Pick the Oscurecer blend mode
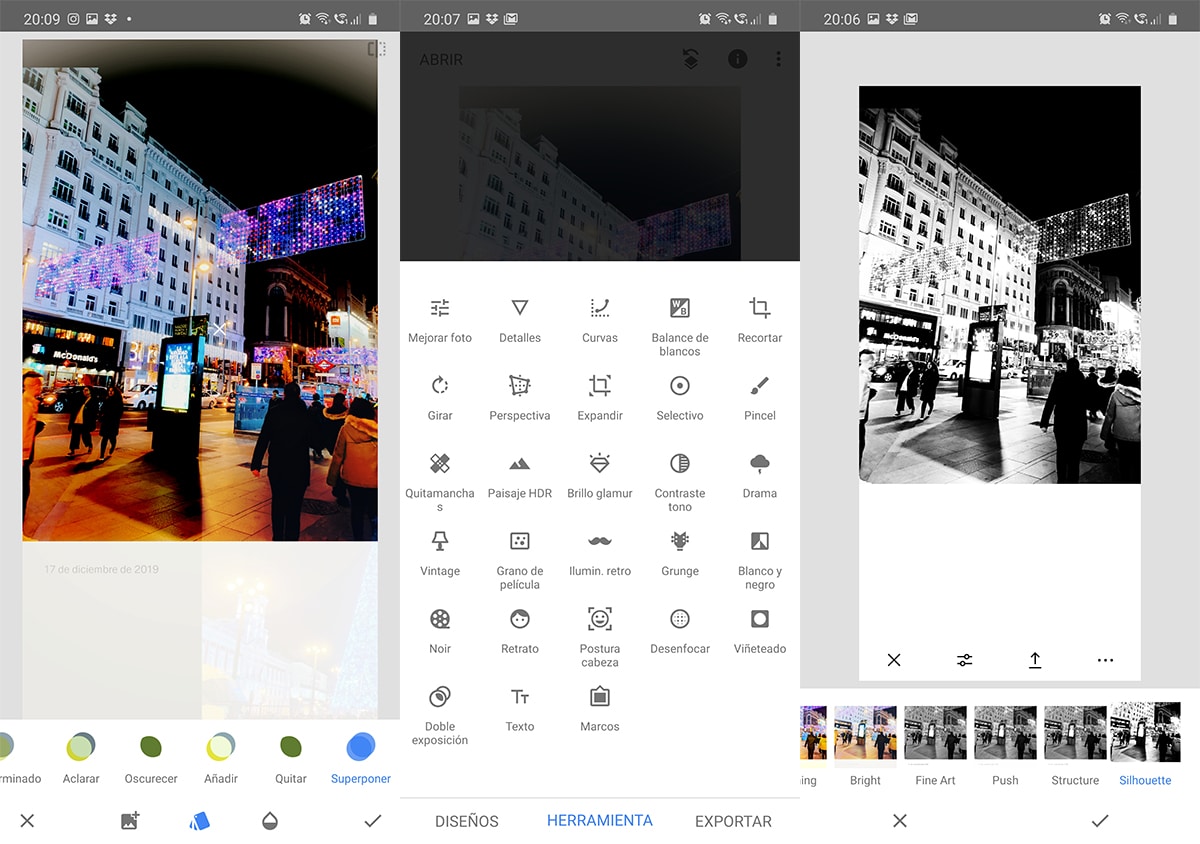Image resolution: width=1200 pixels, height=844 pixels. click(151, 756)
